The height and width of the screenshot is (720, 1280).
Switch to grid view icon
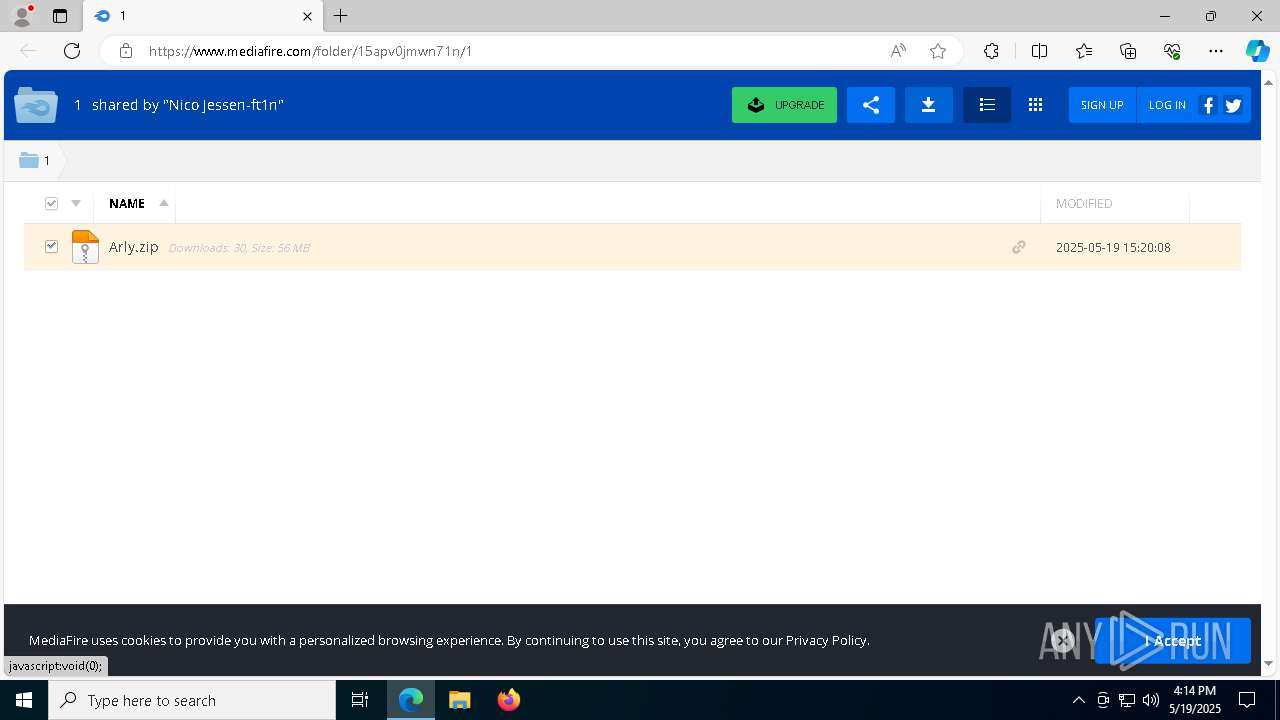tap(1035, 105)
